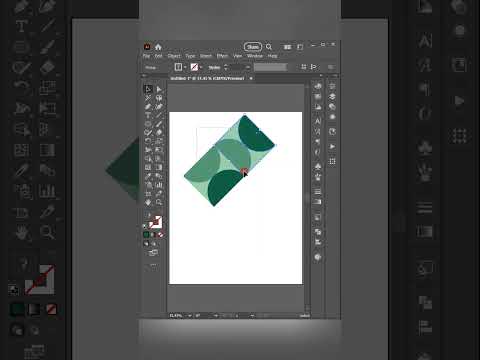Select the Magic Wand tool
The image size is (480, 360).
click(148, 98)
